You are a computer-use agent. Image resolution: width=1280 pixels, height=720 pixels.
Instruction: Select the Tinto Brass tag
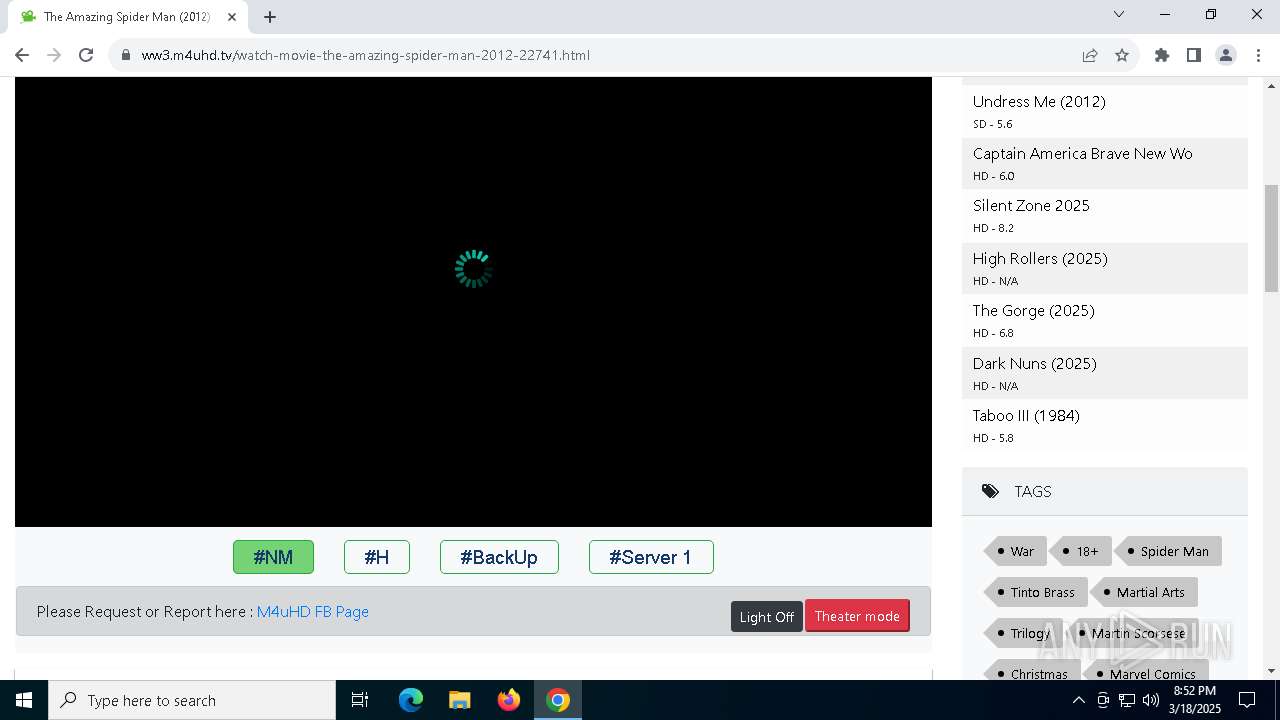(x=1036, y=592)
